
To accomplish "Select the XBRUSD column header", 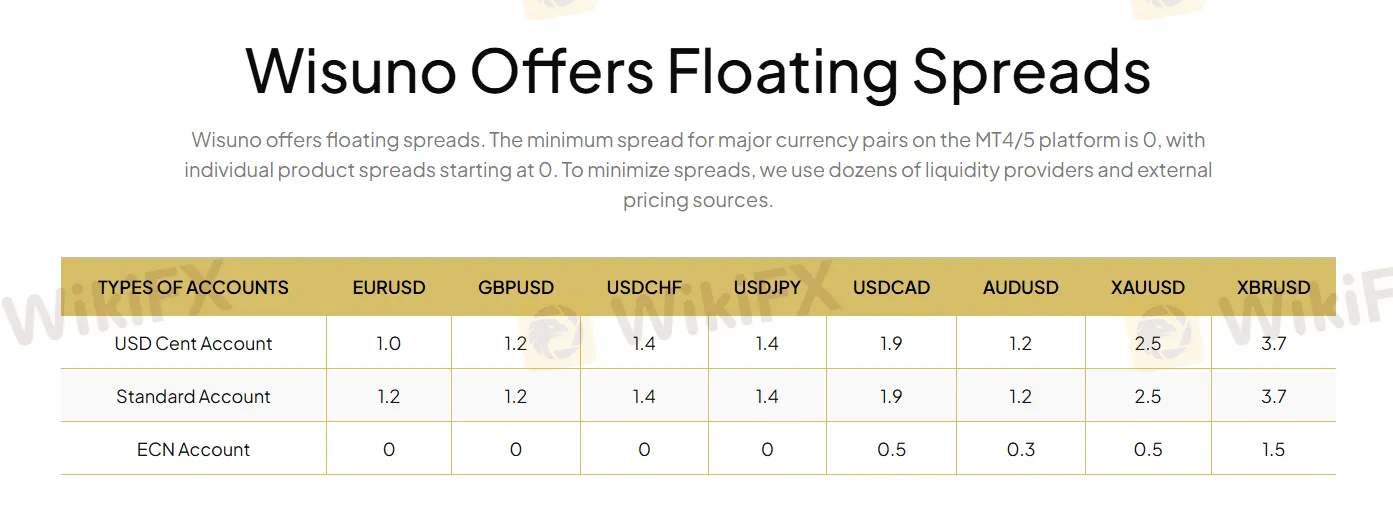I will [x=1273, y=288].
